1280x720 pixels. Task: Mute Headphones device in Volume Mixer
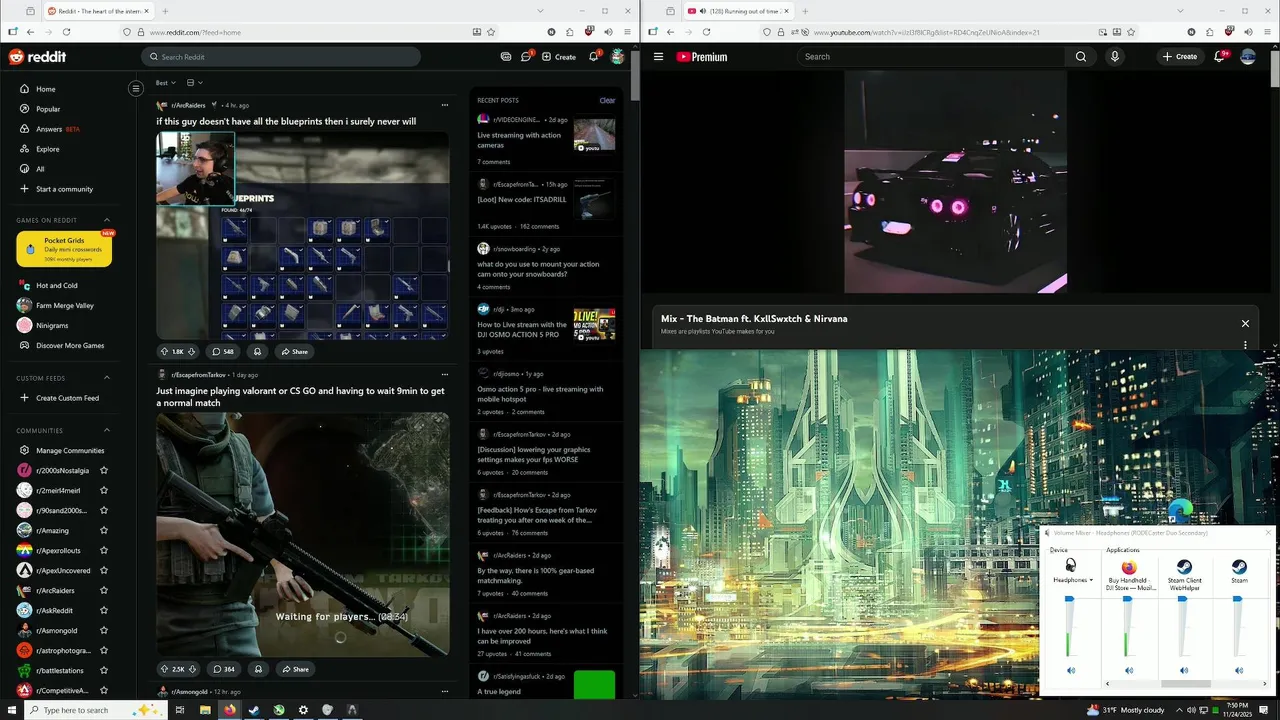1071,670
